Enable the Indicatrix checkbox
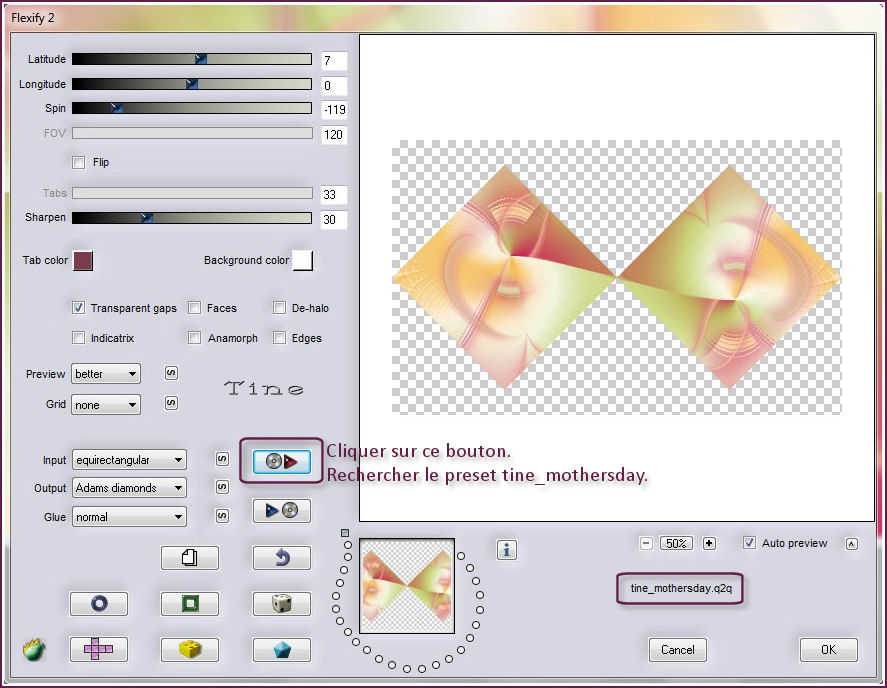 point(79,338)
